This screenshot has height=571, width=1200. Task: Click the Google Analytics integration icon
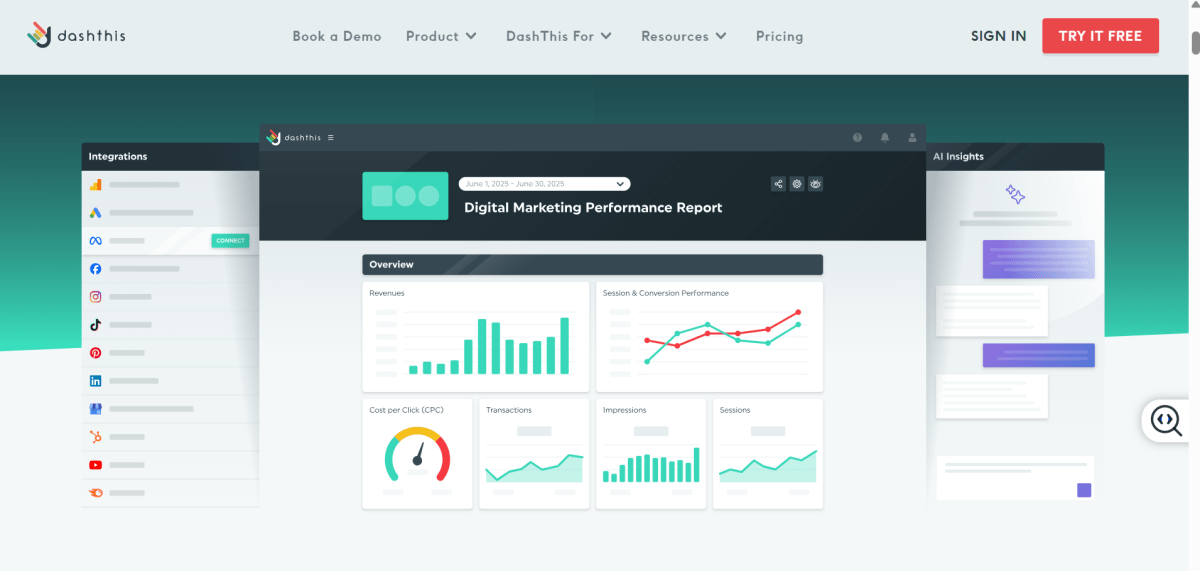96,185
